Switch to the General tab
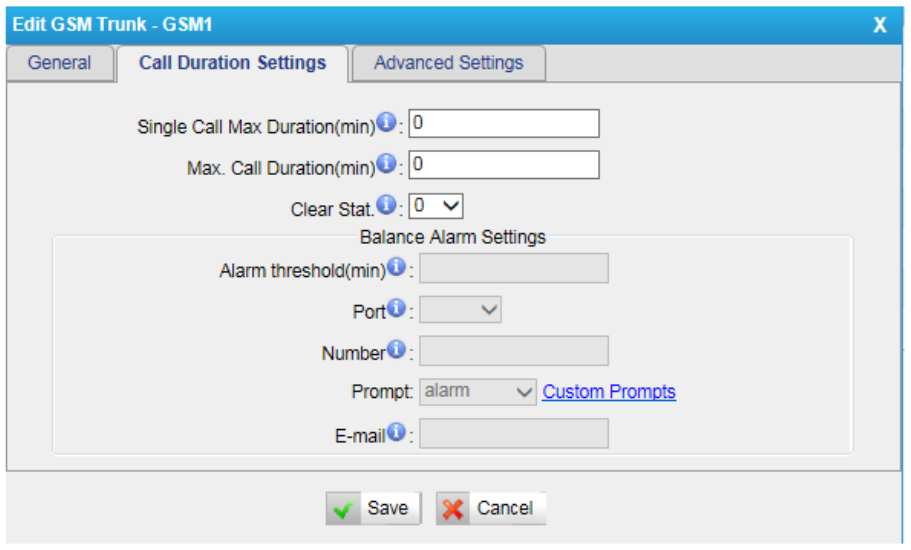This screenshot has width=911, height=550. click(59, 63)
